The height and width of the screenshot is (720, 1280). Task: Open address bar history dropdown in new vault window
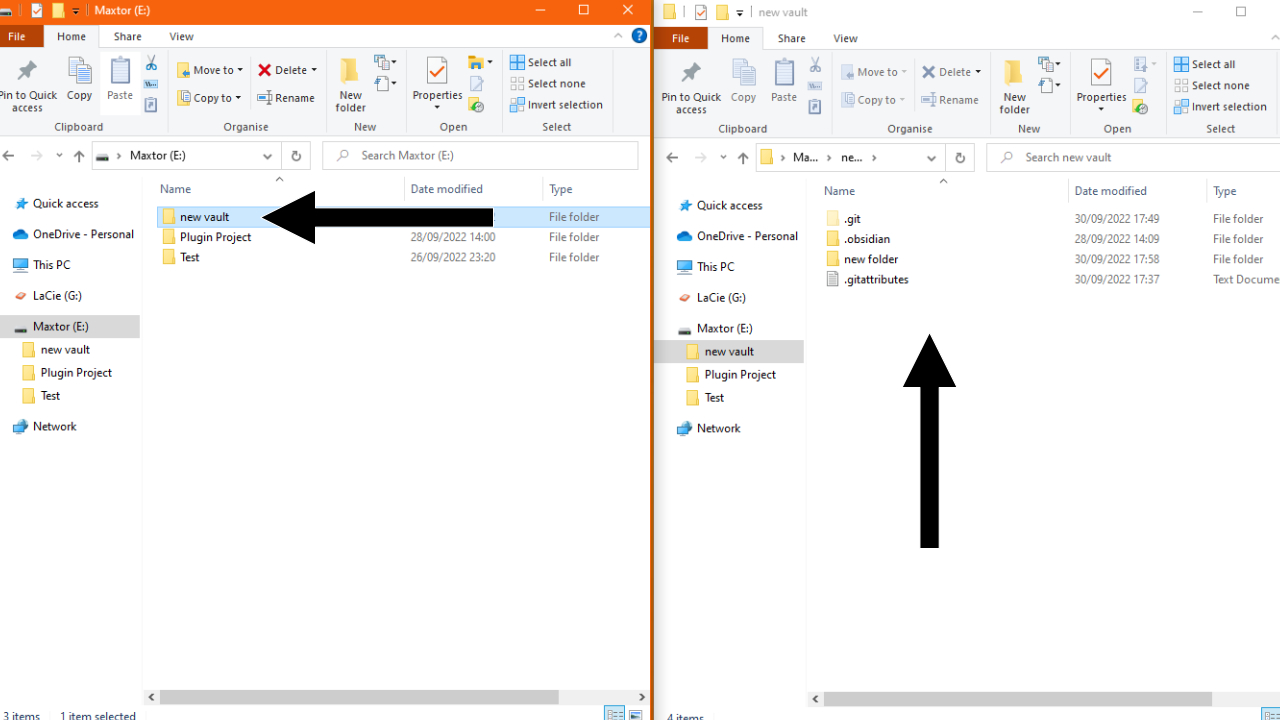[x=931, y=158]
